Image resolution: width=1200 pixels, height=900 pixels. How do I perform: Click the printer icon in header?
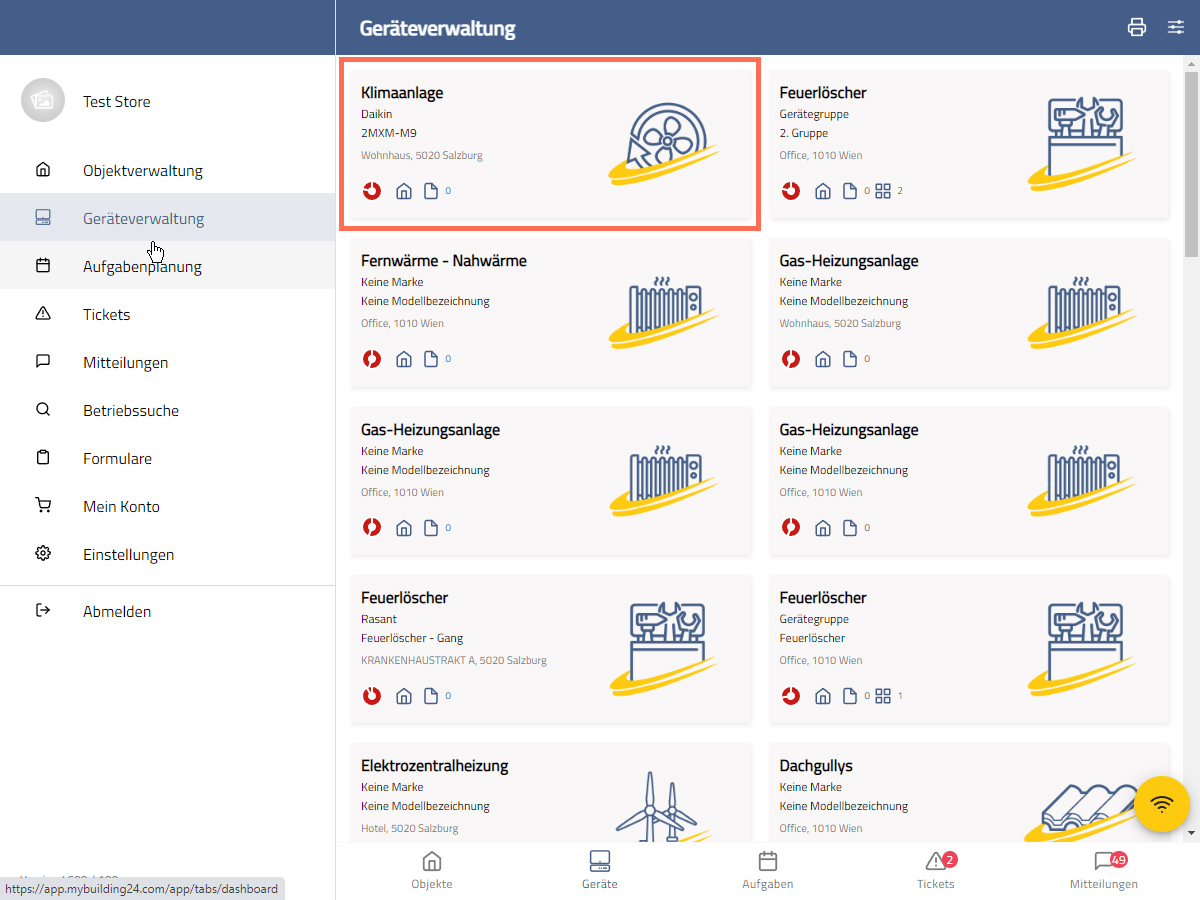pos(1136,27)
